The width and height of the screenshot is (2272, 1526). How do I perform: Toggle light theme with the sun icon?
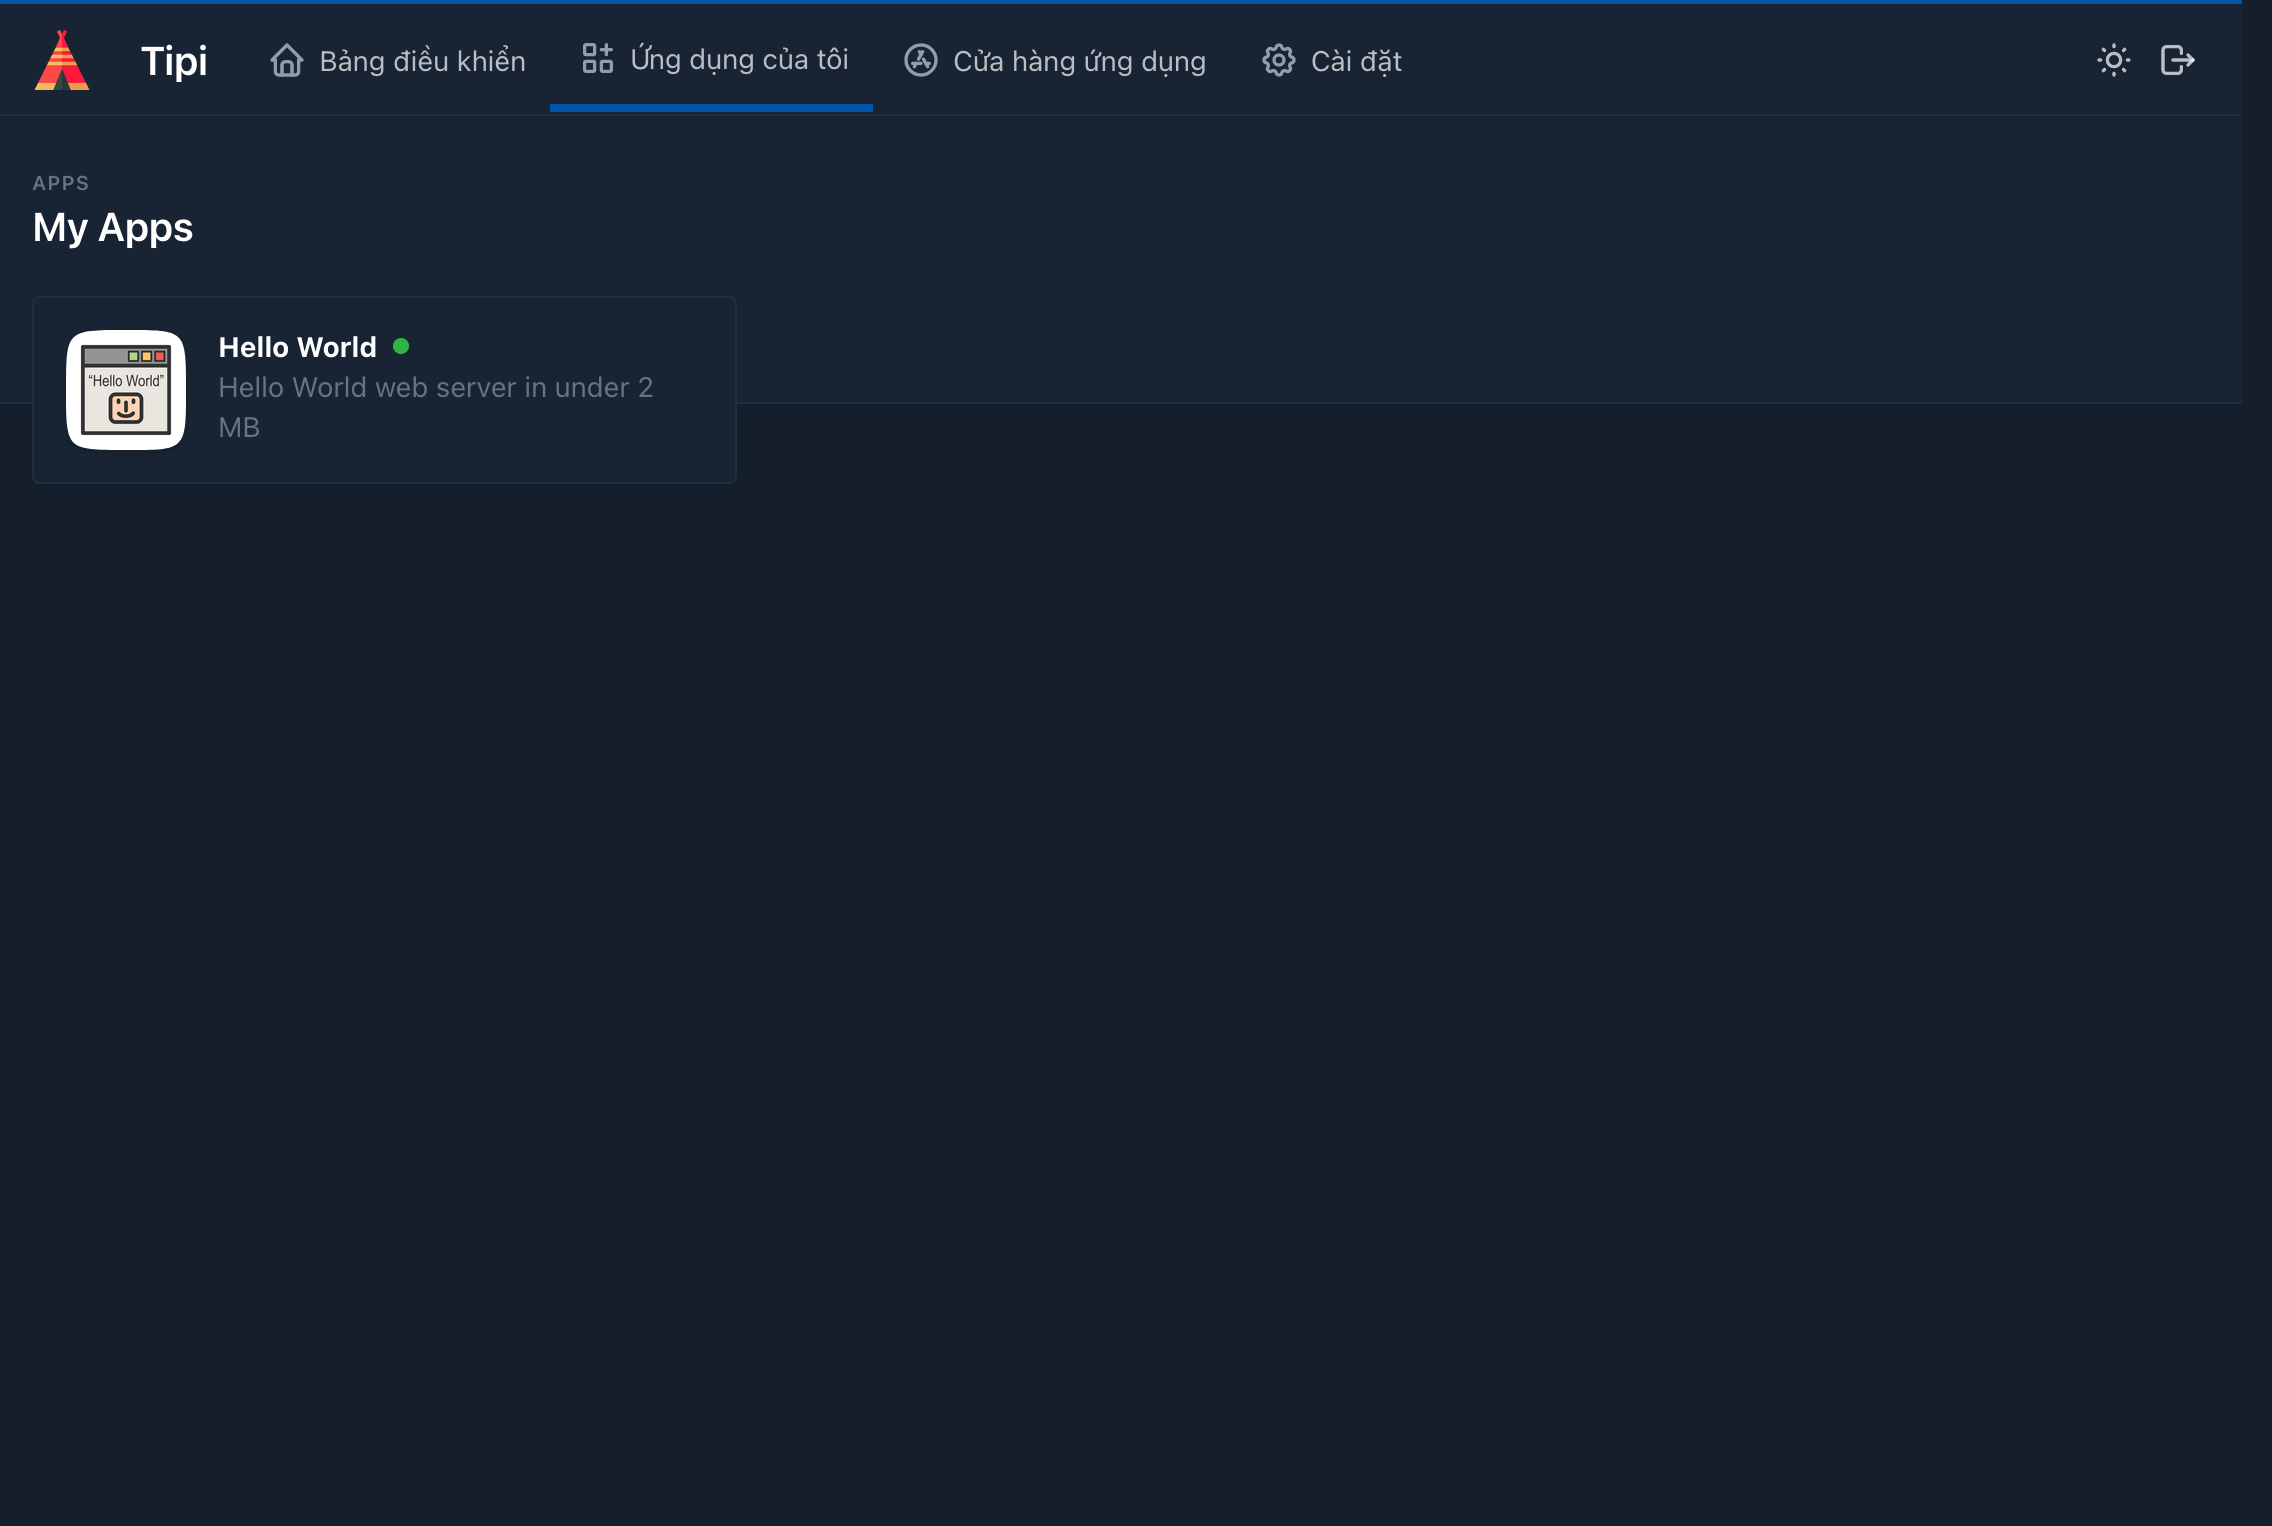point(2113,61)
